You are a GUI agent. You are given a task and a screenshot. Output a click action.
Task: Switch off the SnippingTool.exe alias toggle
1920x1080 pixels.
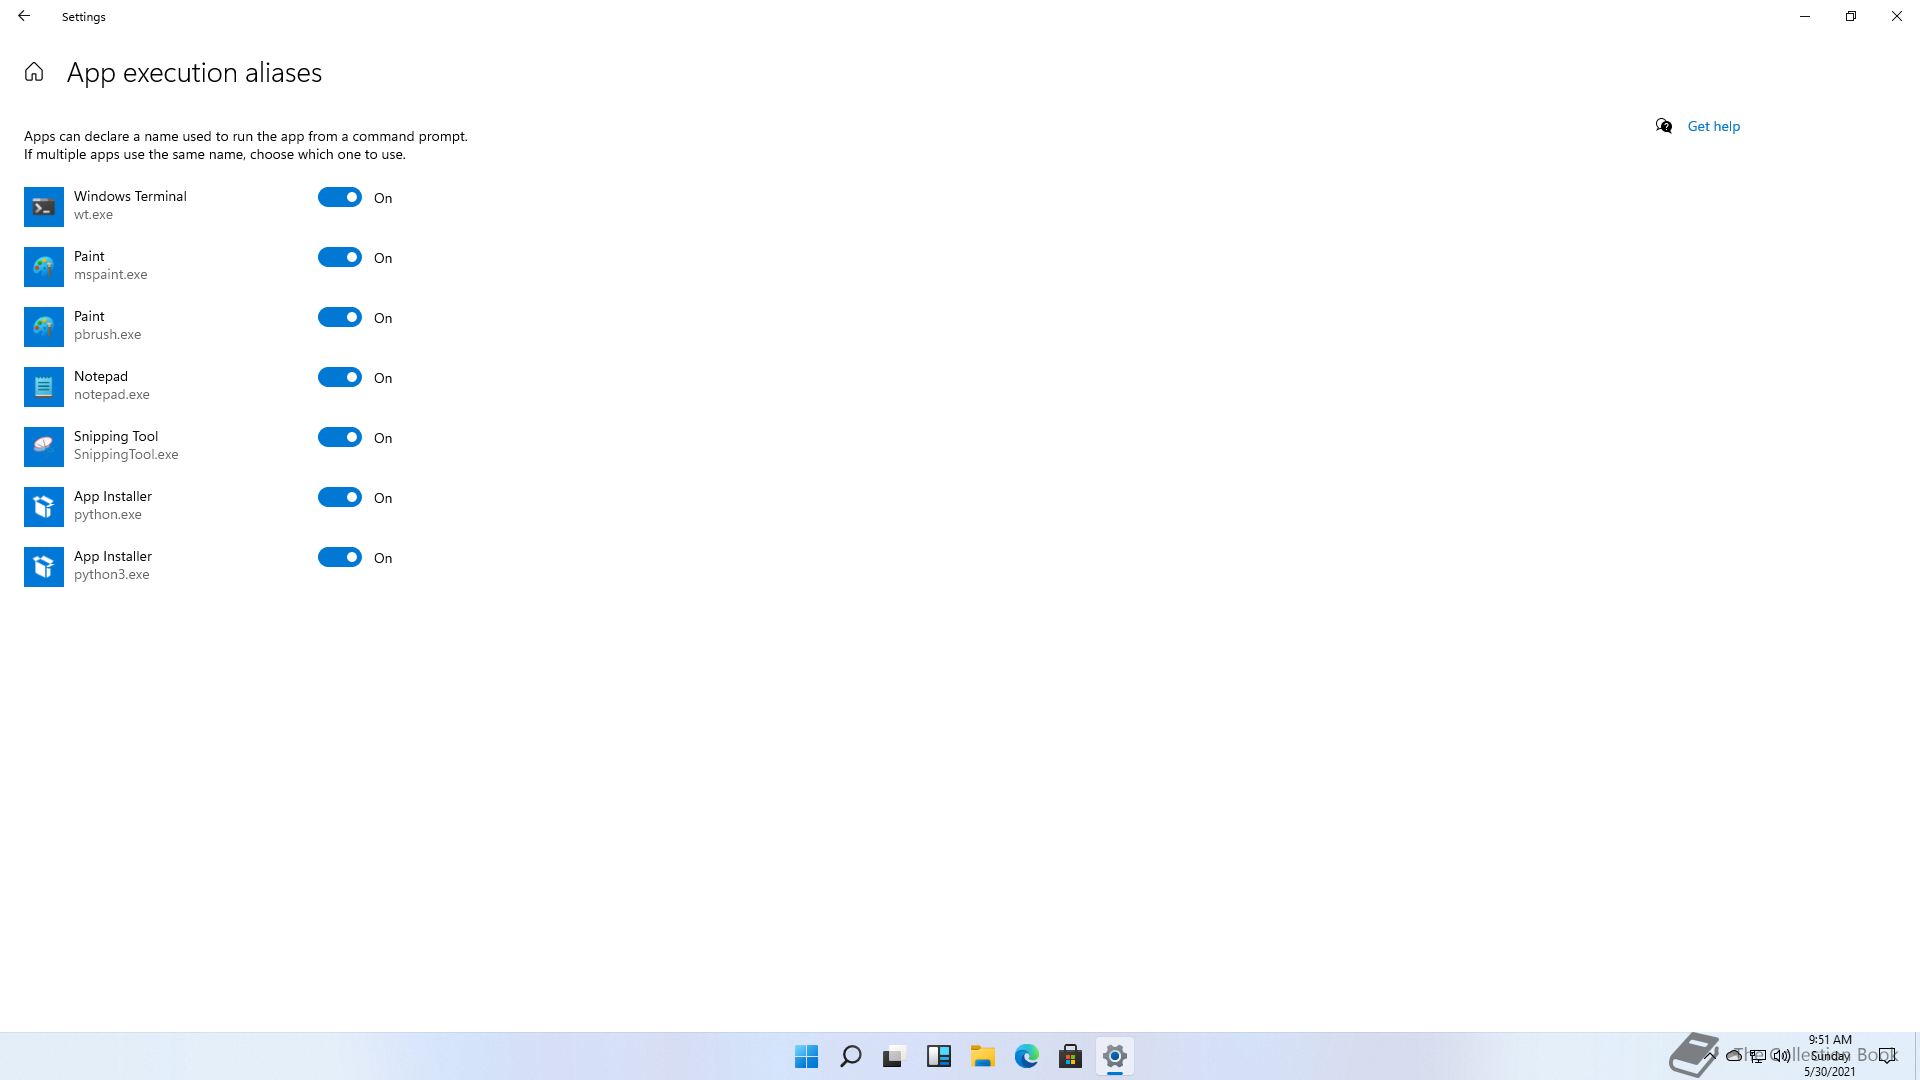pyautogui.click(x=340, y=437)
